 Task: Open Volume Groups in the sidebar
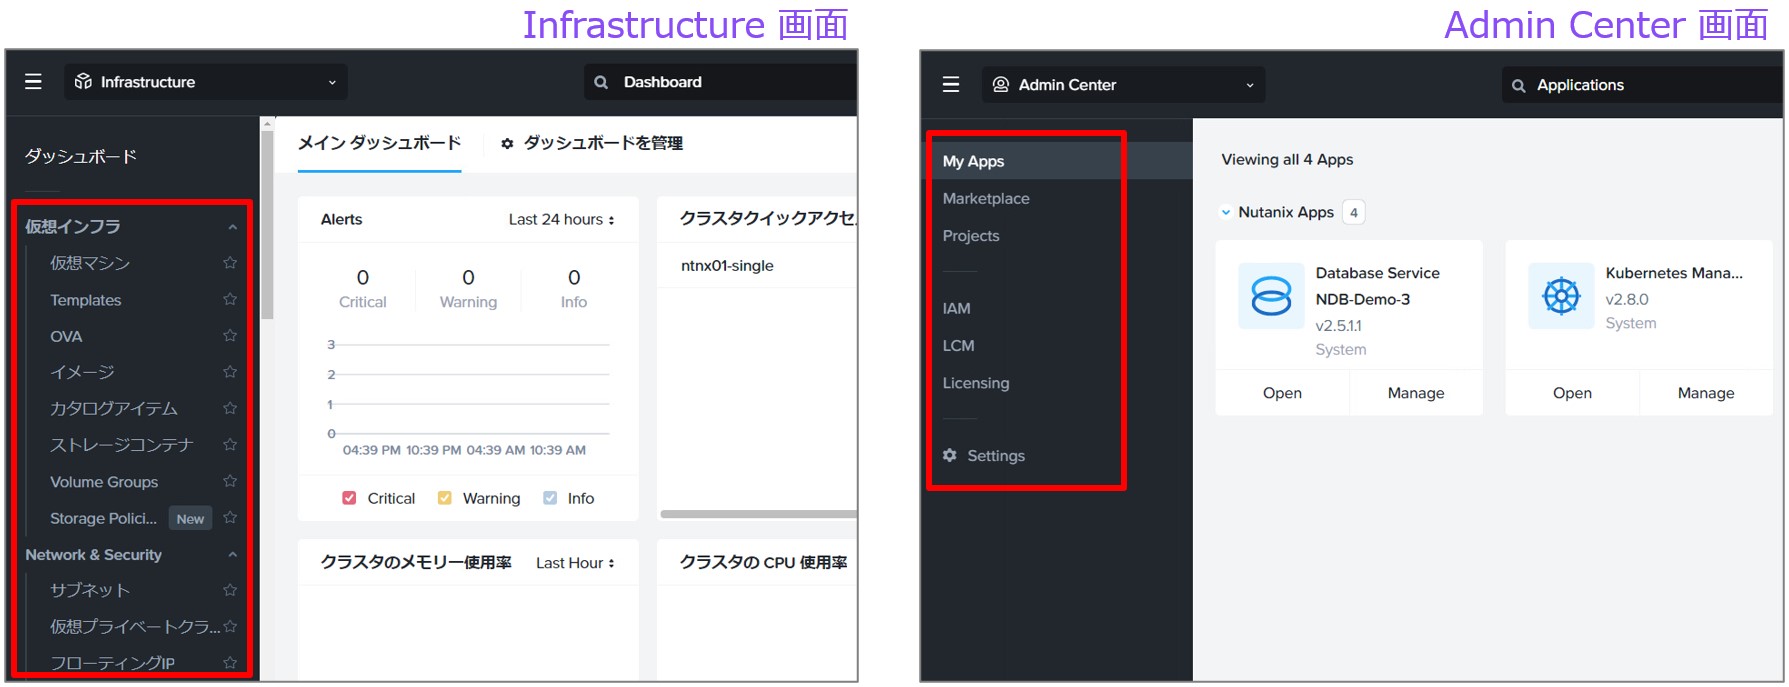104,482
